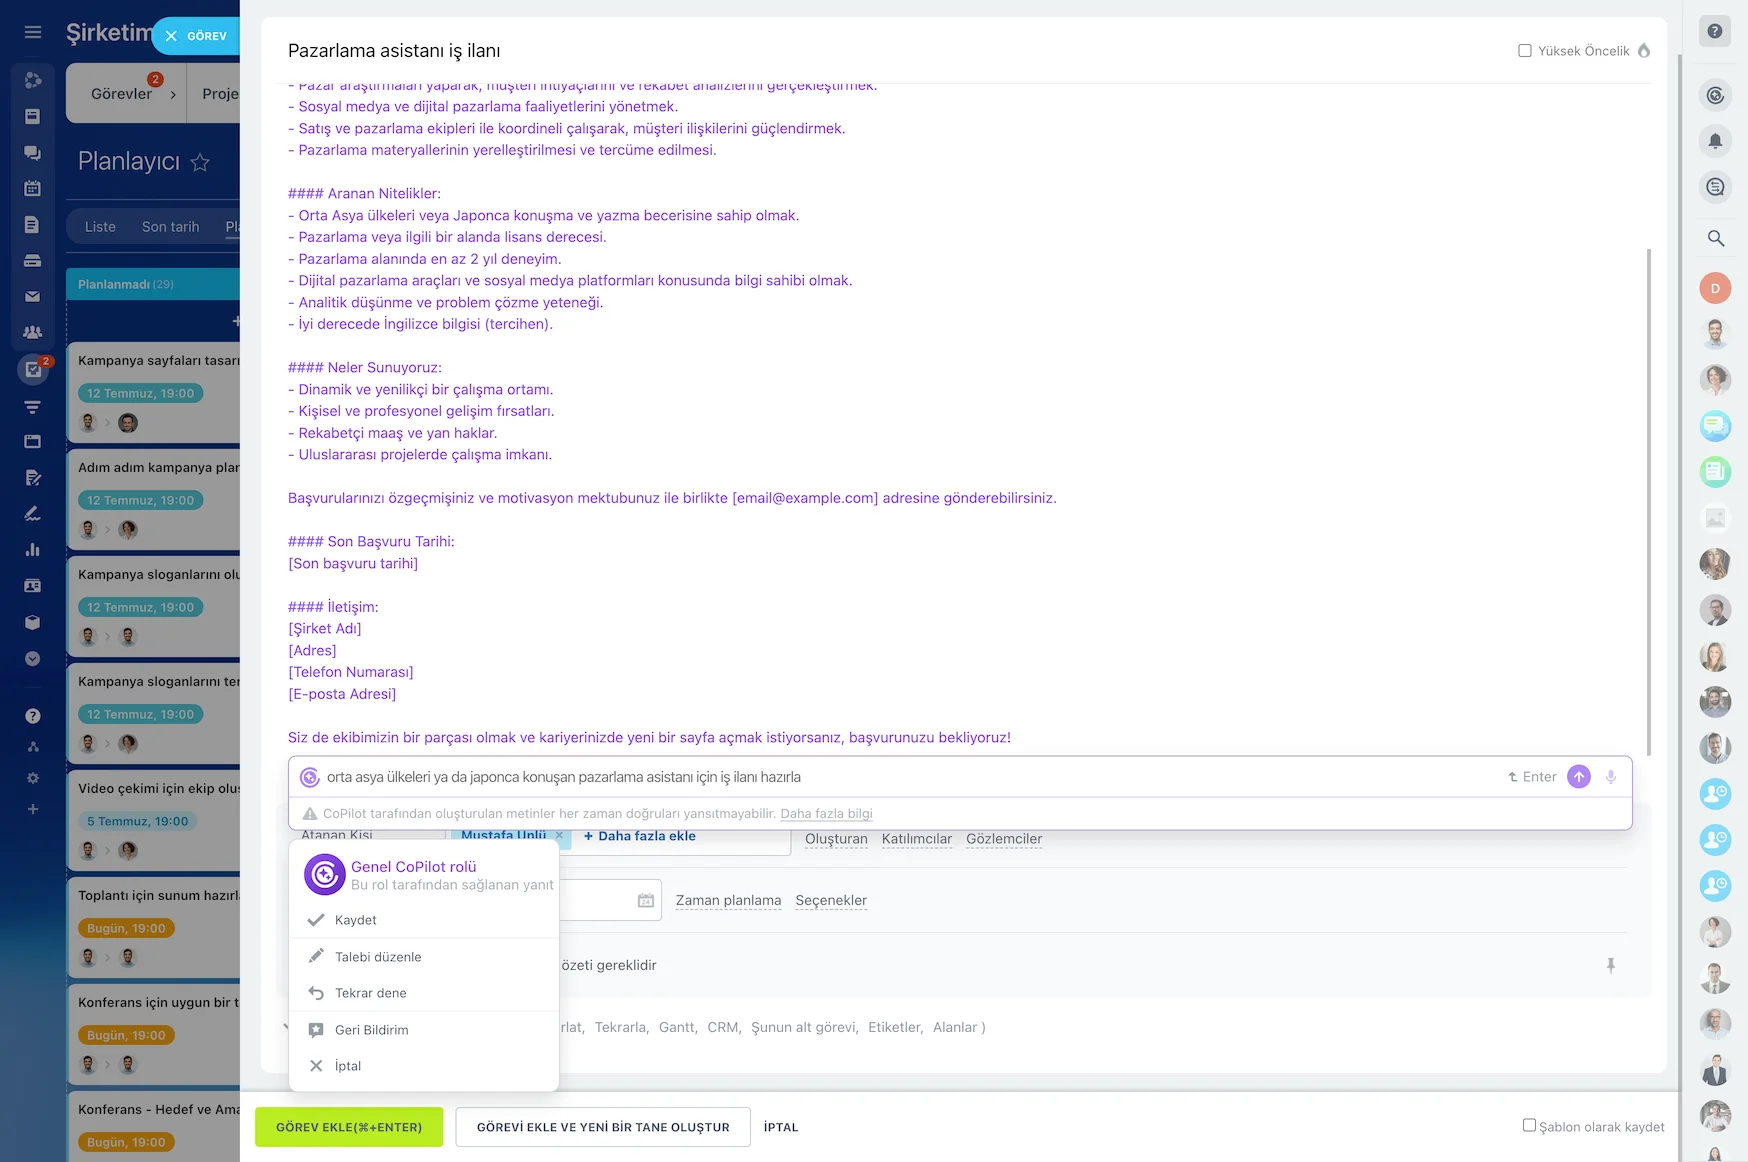
Task: Click the CoPilot prompt input field
Action: point(910,777)
